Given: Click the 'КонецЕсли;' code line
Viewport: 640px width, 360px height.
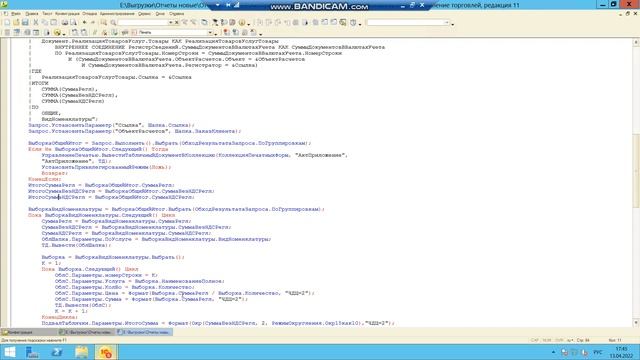Looking at the screenshot, I should click(44, 179).
